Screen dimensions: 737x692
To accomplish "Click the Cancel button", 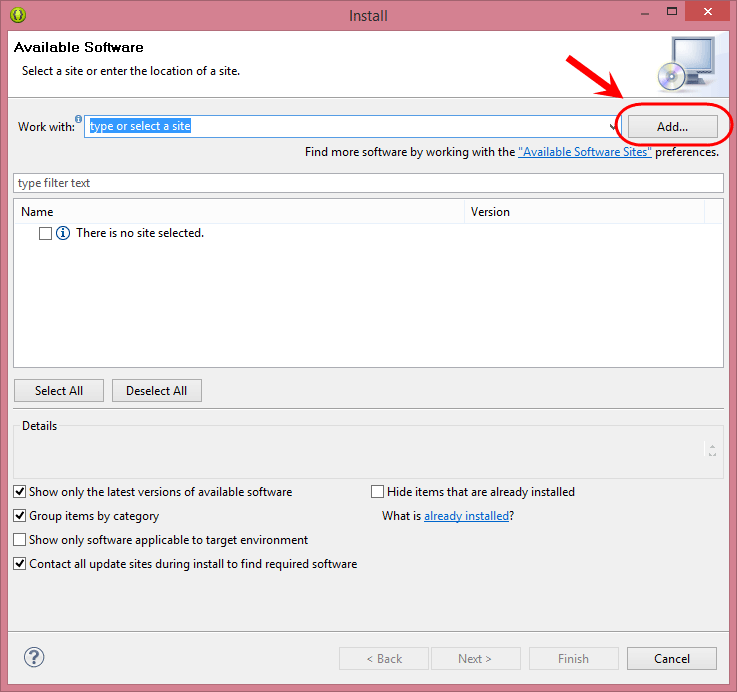I will coord(672,659).
